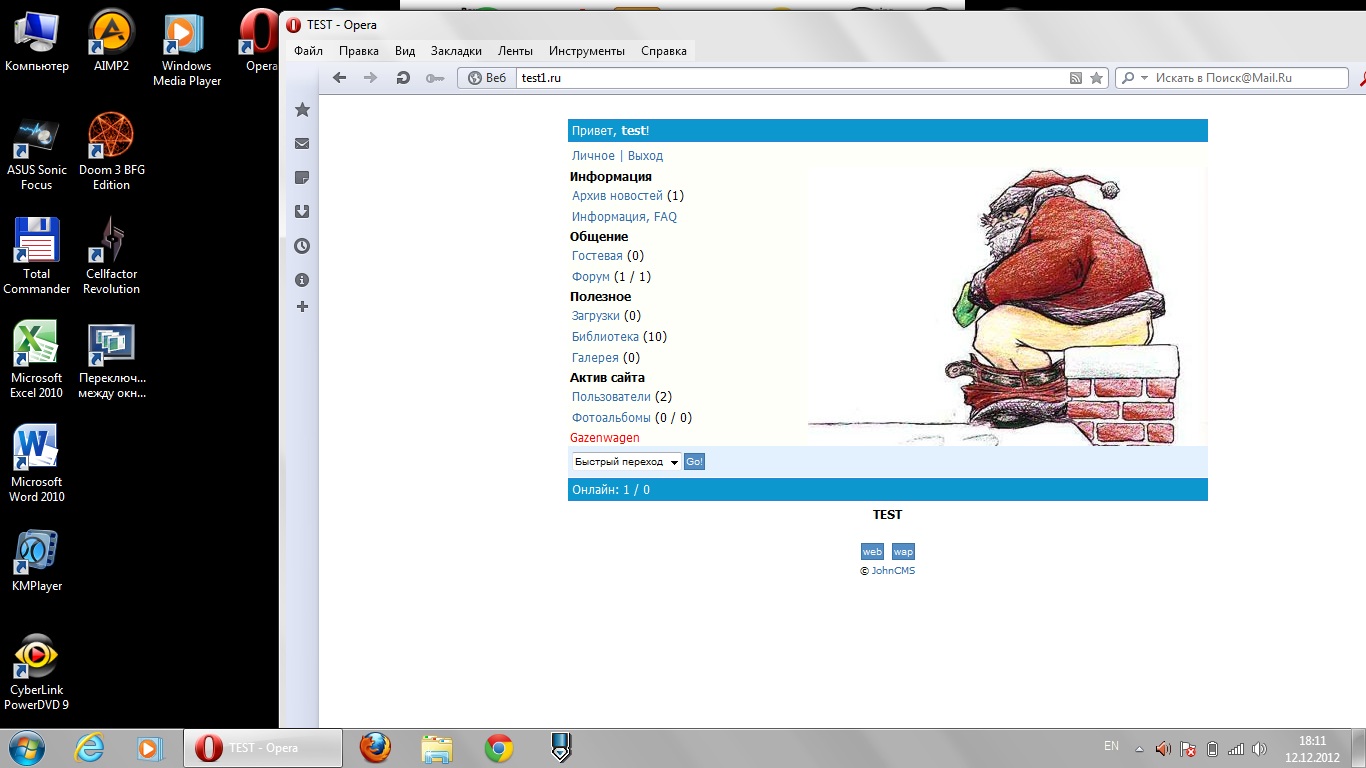The height and width of the screenshot is (768, 1366).
Task: Click the volume speaker icon in tray
Action: point(1259,749)
